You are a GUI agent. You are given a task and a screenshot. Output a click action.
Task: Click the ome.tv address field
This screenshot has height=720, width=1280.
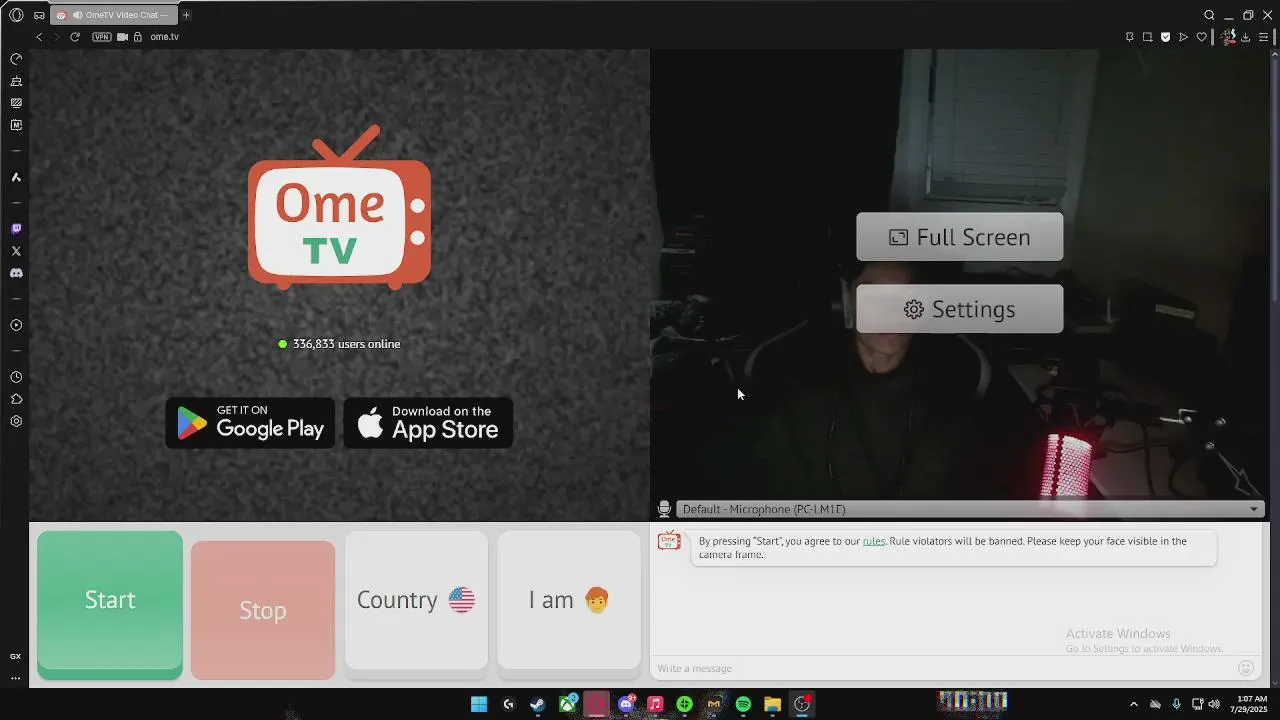(164, 37)
